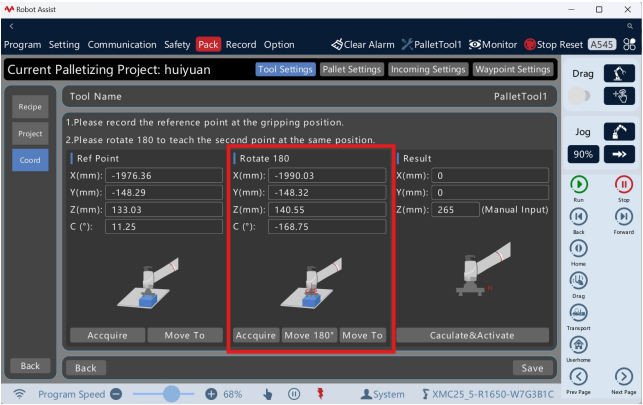Click the Transport pose icon
Screen dimensions: 643x405
[x=579, y=312]
